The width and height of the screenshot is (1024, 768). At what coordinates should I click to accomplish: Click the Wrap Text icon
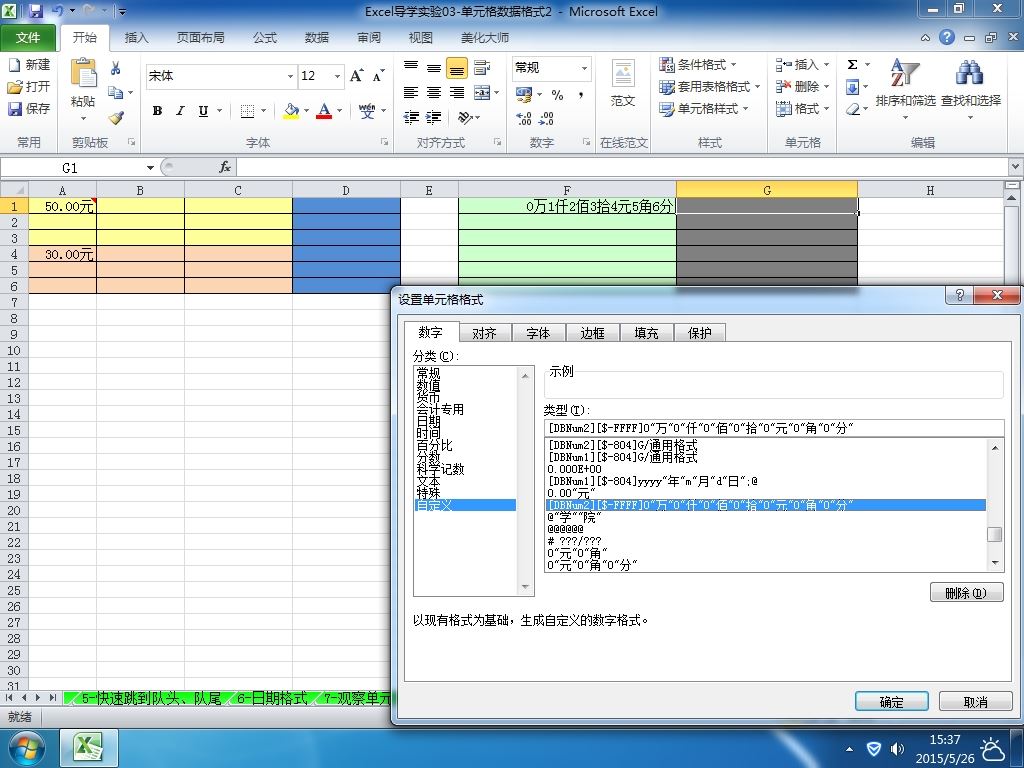pos(482,67)
